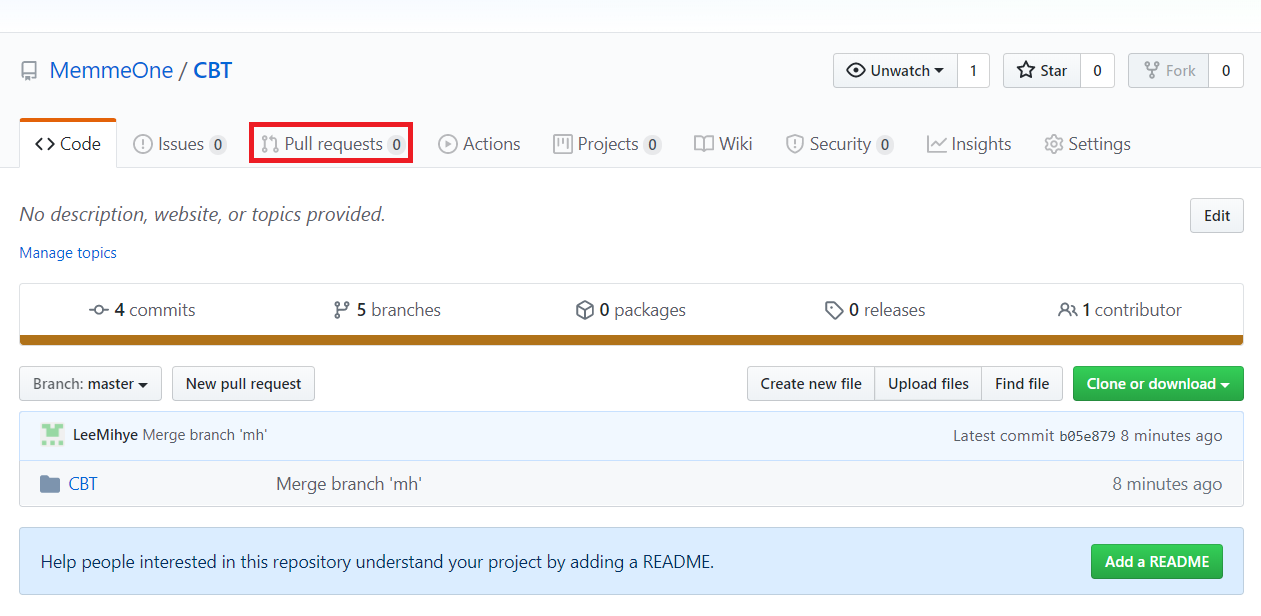View the 4 commits history
1261x616 pixels.
pyautogui.click(x=142, y=310)
